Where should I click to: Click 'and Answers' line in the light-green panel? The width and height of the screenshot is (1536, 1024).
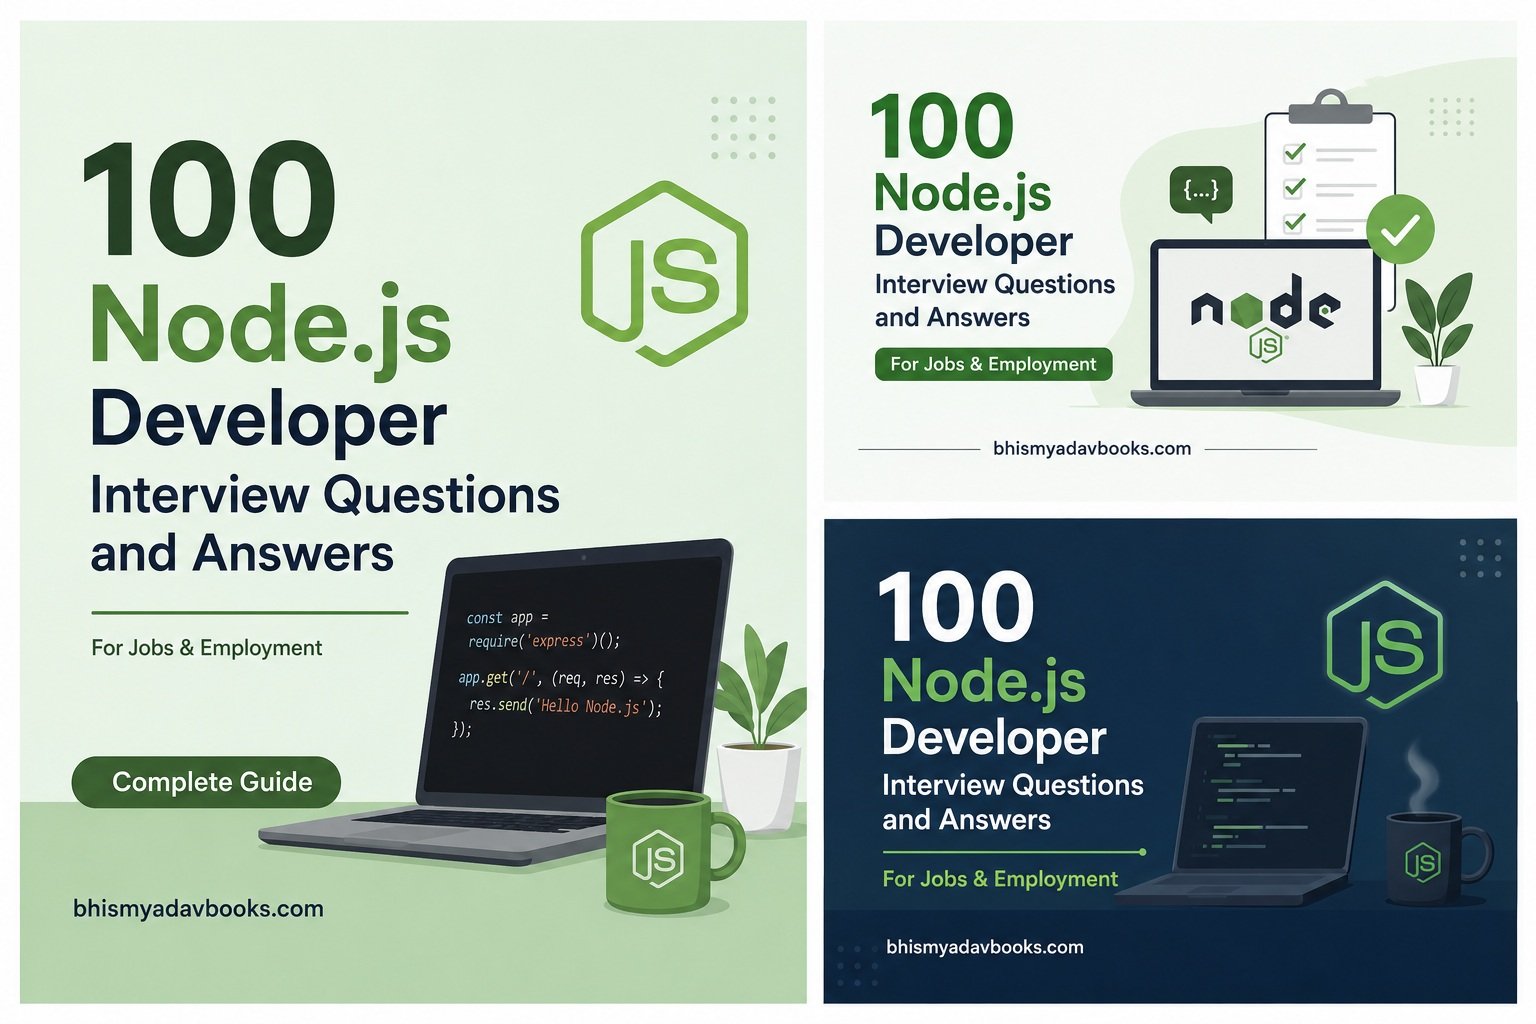[242, 554]
